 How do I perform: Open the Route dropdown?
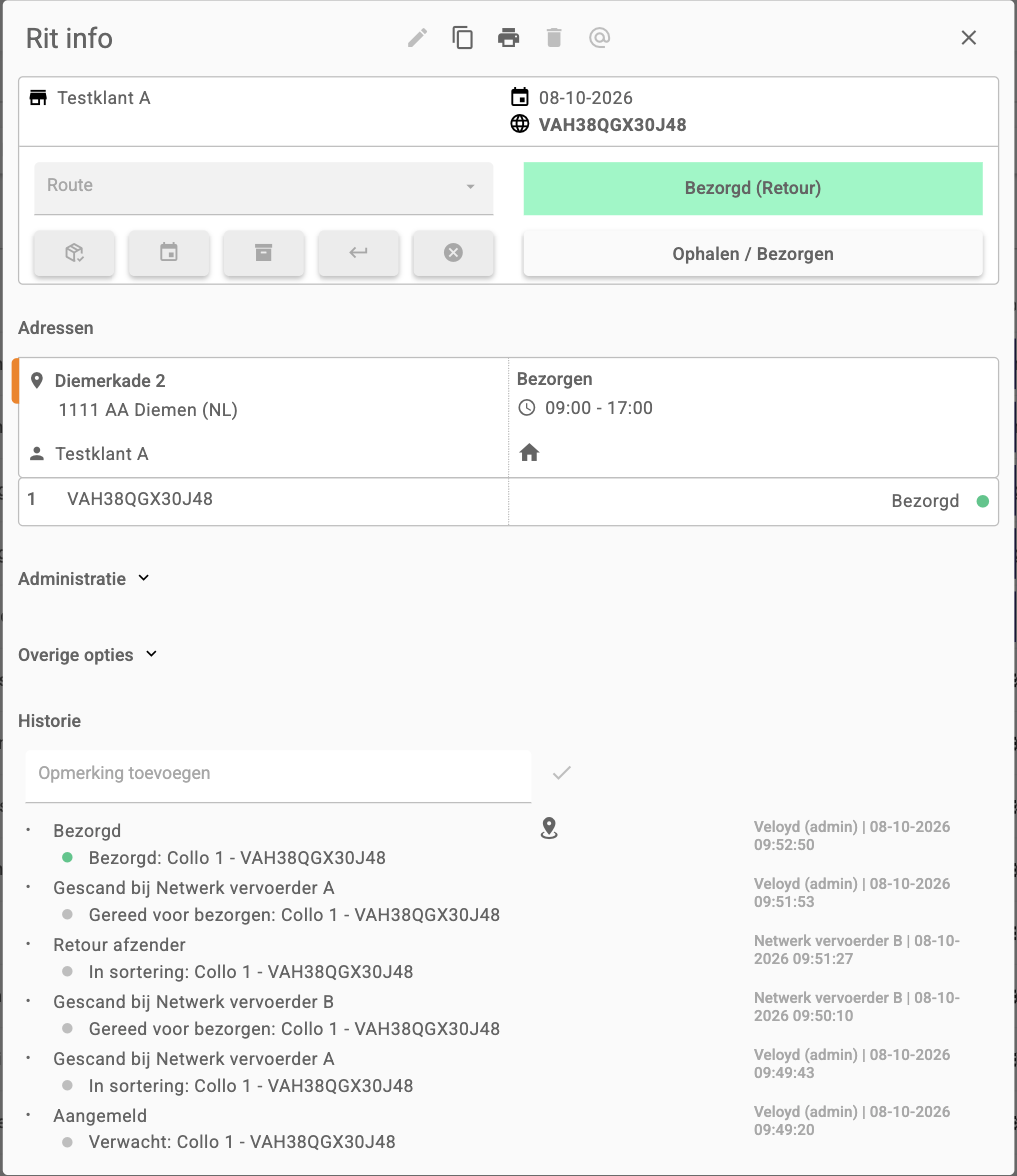click(264, 188)
